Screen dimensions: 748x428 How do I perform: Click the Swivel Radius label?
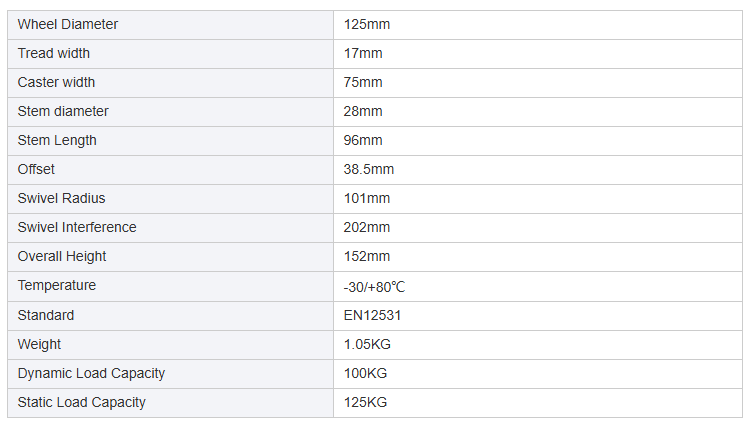(x=61, y=198)
